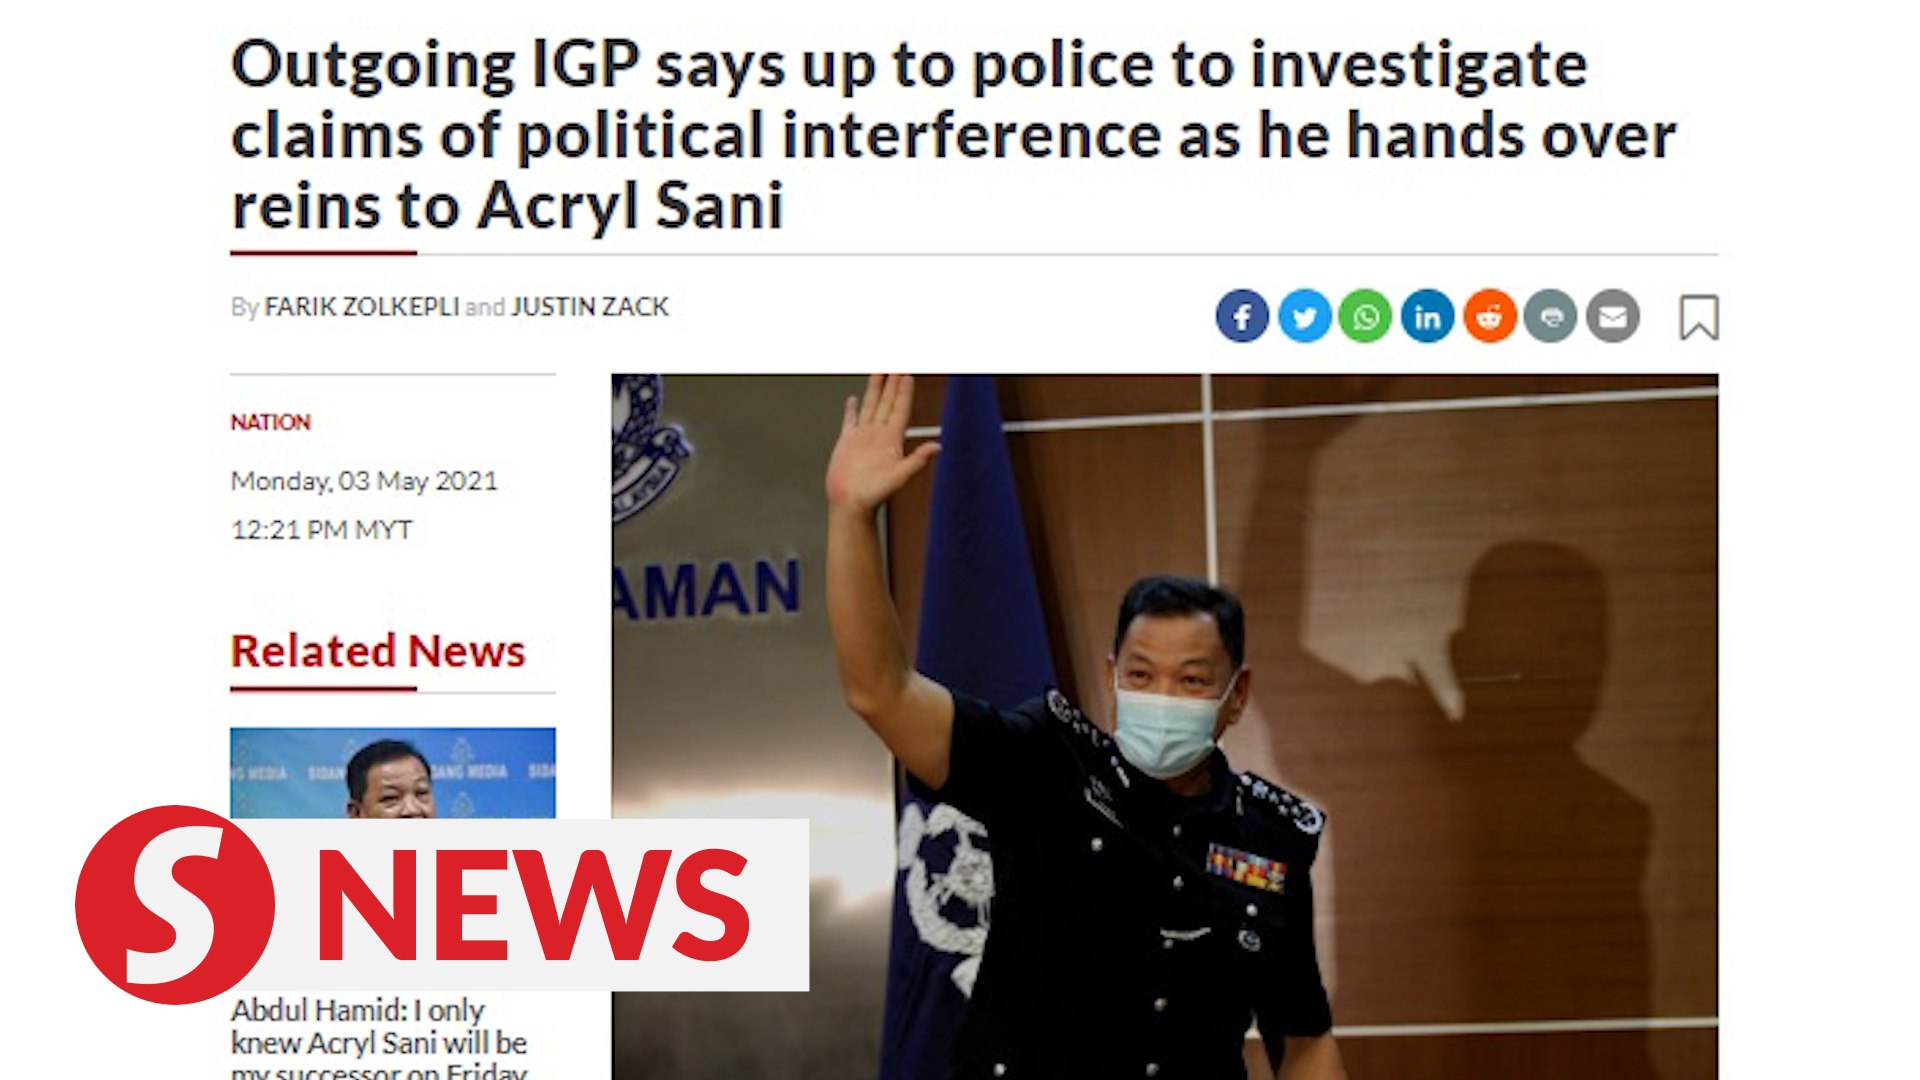Read related story about Acryl Sani successor
Screen dimensions: 1920x1080
[379, 1039]
